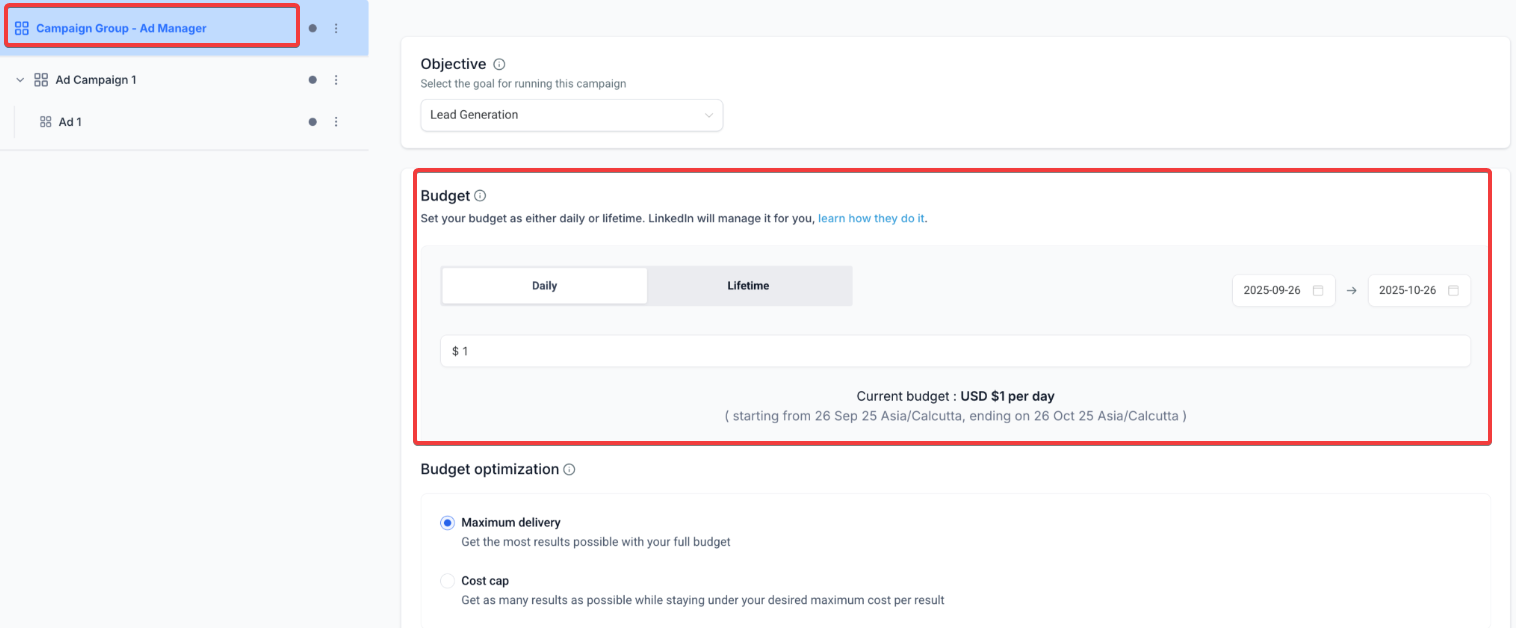Open the Lead Generation objective dropdown

click(571, 115)
